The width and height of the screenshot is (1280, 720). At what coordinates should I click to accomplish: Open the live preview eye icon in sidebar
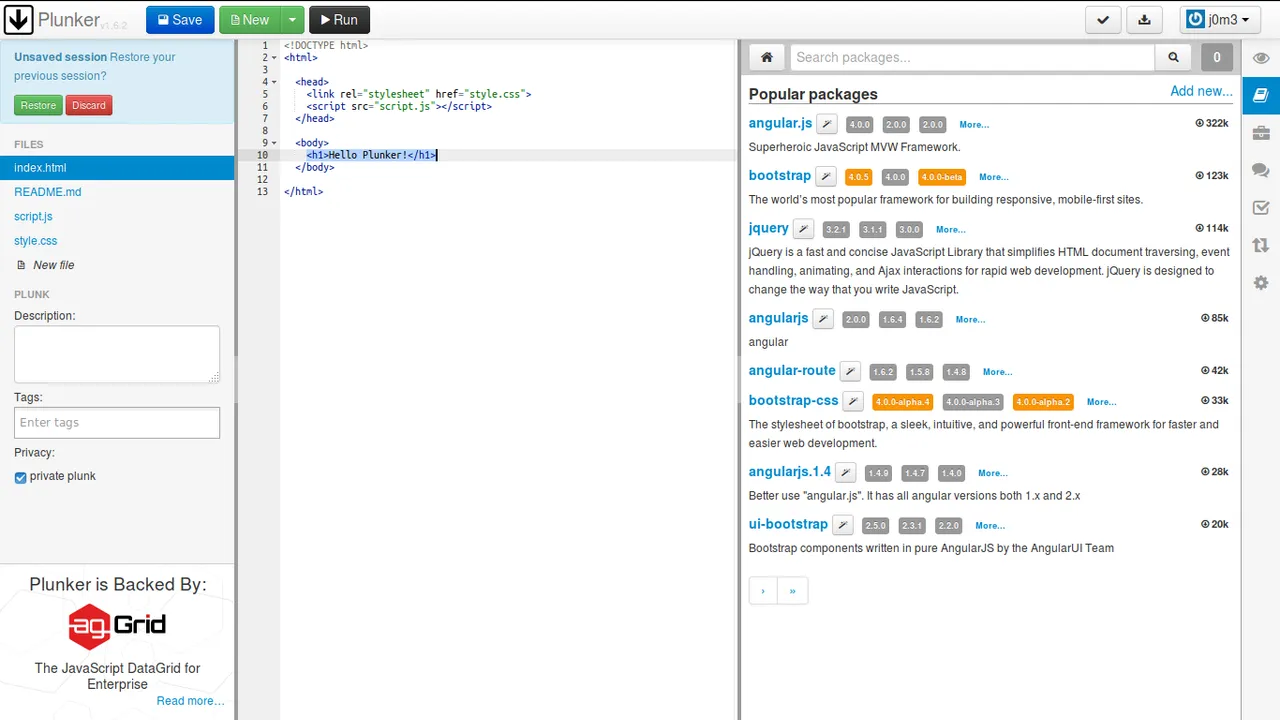[1261, 58]
